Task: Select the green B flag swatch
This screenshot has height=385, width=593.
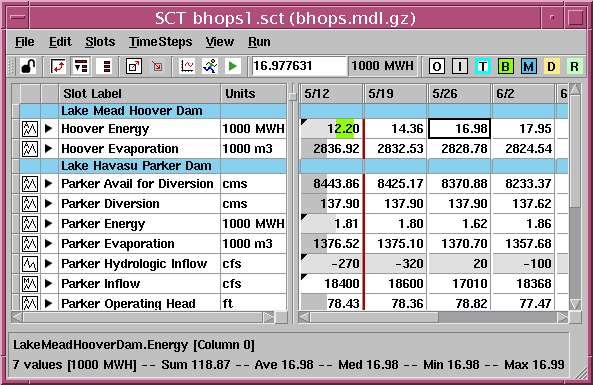Action: [x=506, y=67]
